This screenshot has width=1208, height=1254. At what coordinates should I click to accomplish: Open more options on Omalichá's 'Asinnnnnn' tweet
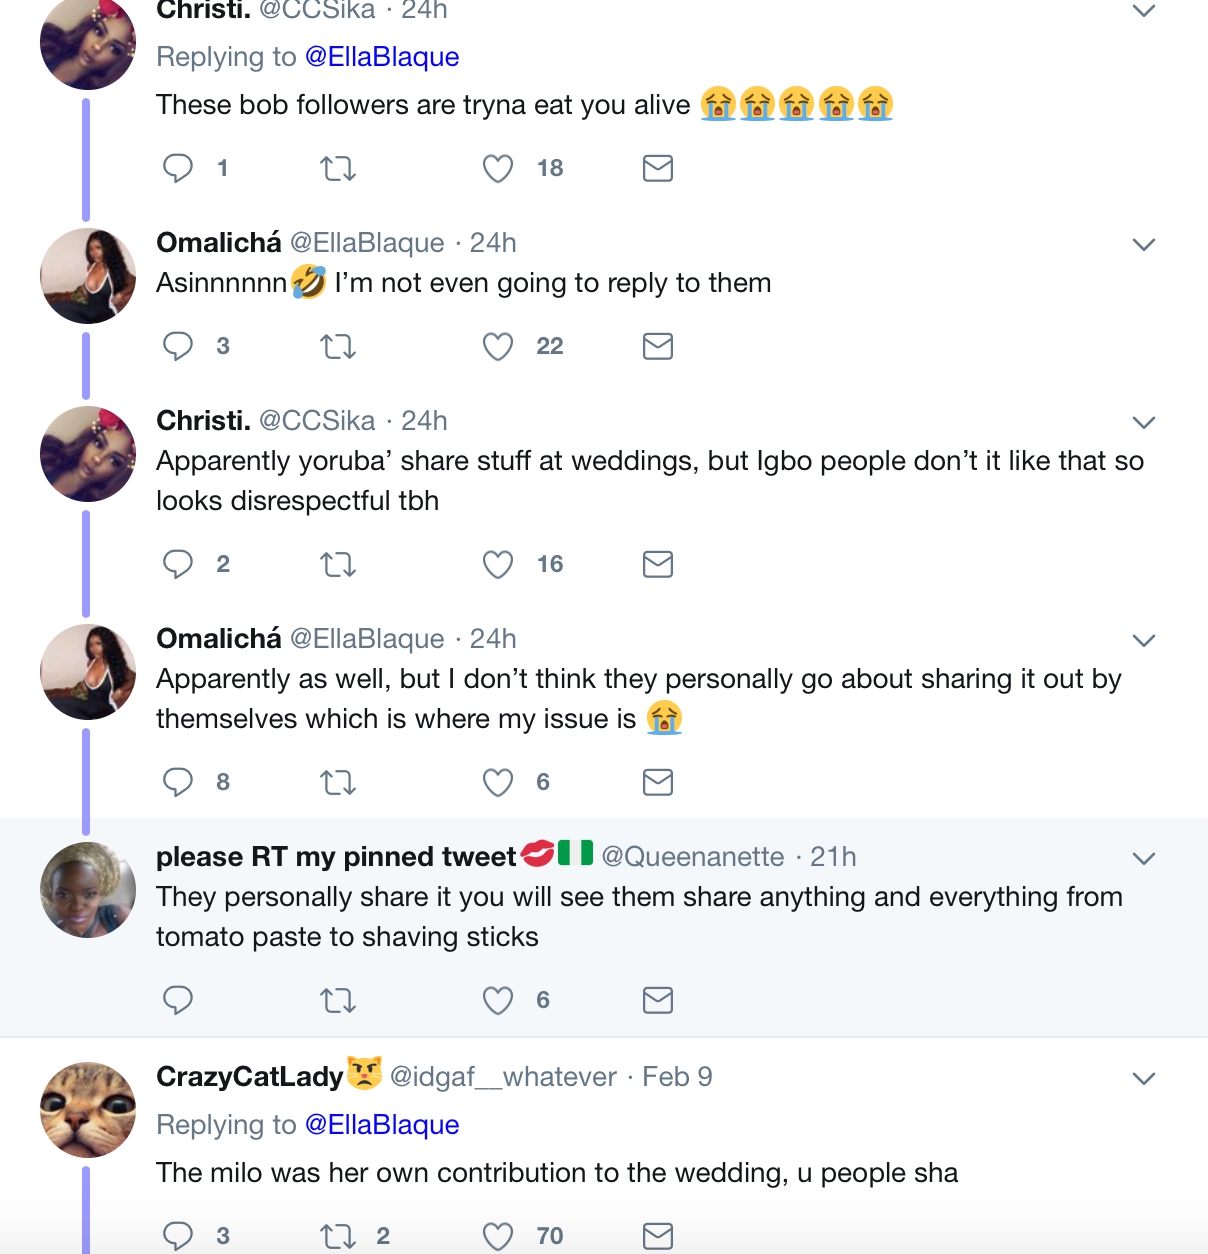coord(1144,244)
